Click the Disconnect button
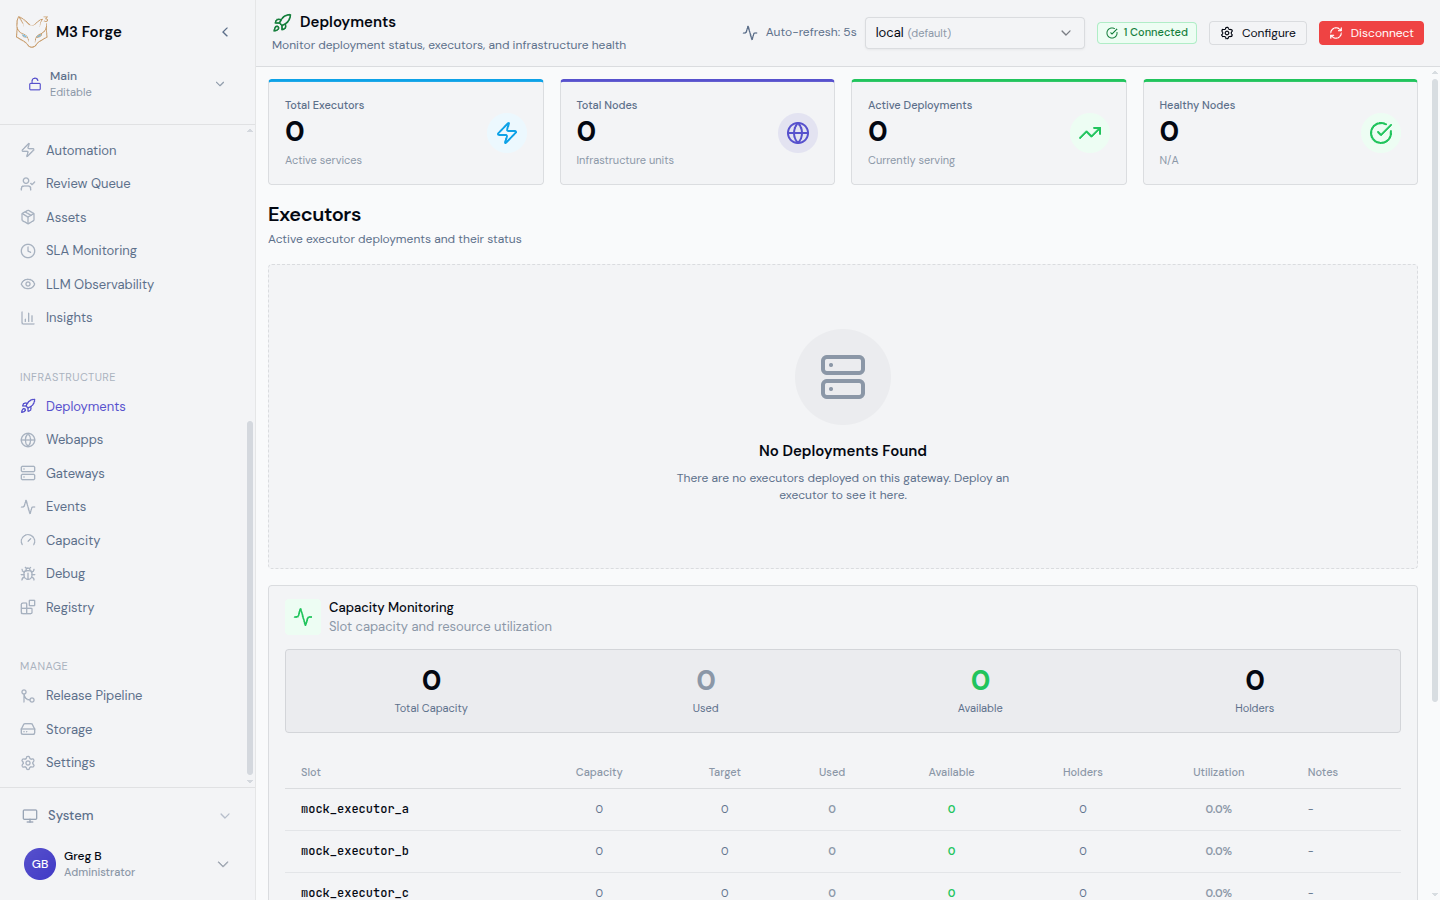The width and height of the screenshot is (1440, 900). [x=1371, y=32]
